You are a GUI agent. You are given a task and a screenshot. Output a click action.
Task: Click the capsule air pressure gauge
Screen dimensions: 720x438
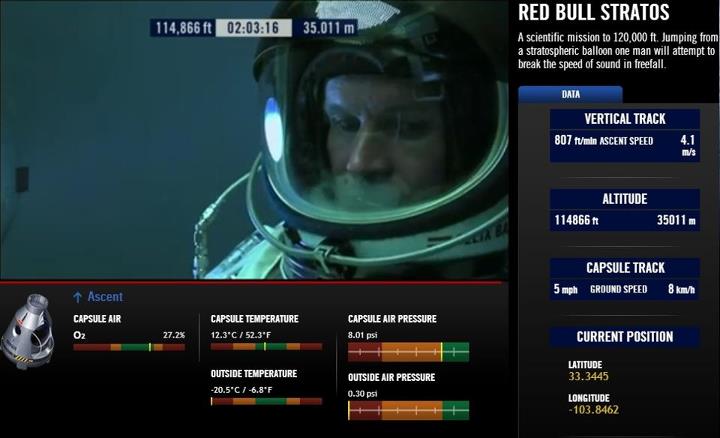tap(408, 352)
